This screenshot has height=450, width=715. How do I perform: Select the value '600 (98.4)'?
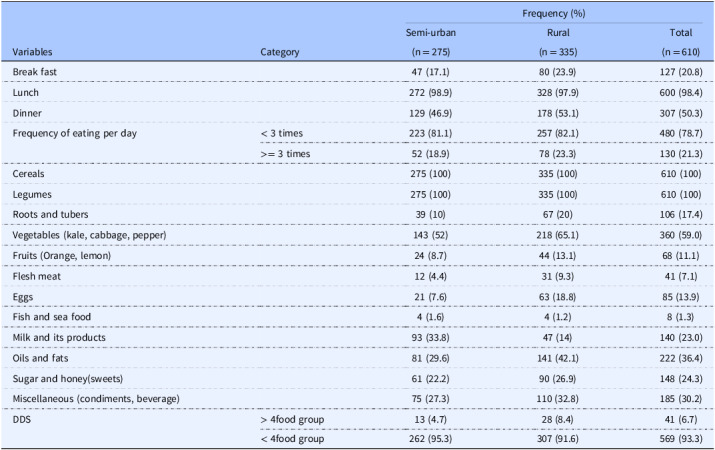681,93
